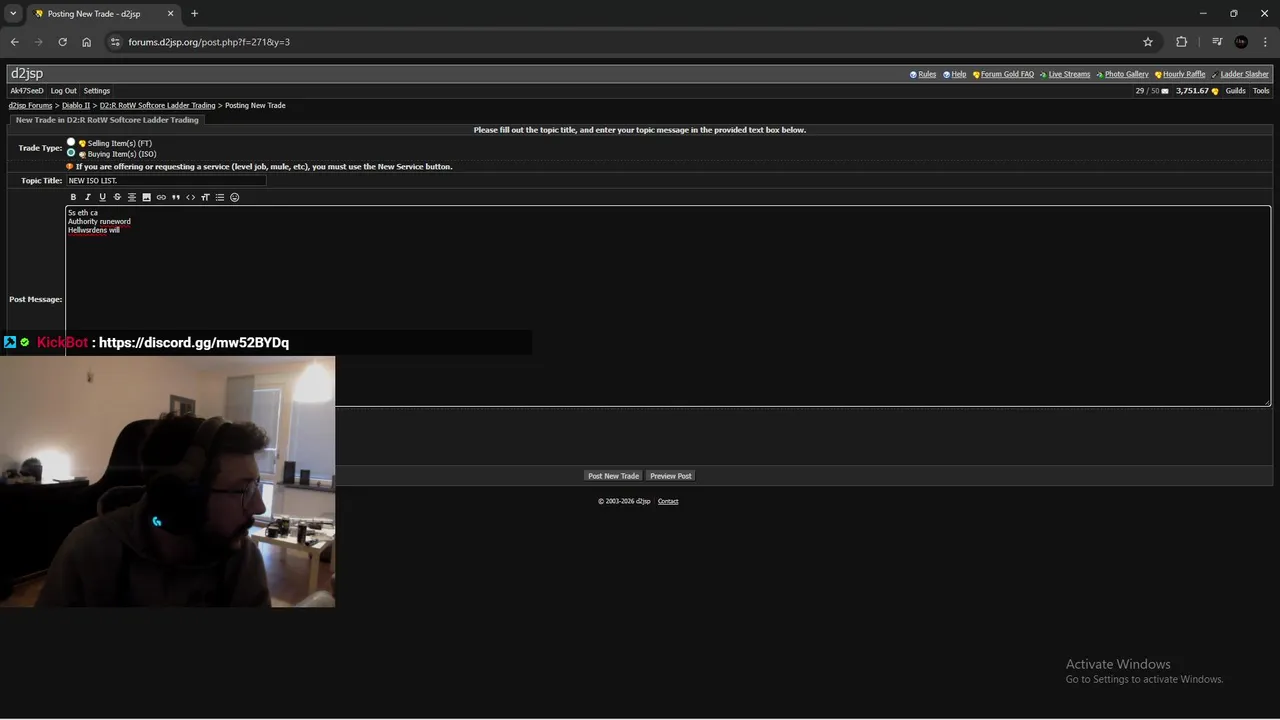The width and height of the screenshot is (1280, 720).
Task: Open Chrome three-dot menu
Action: tap(1265, 42)
